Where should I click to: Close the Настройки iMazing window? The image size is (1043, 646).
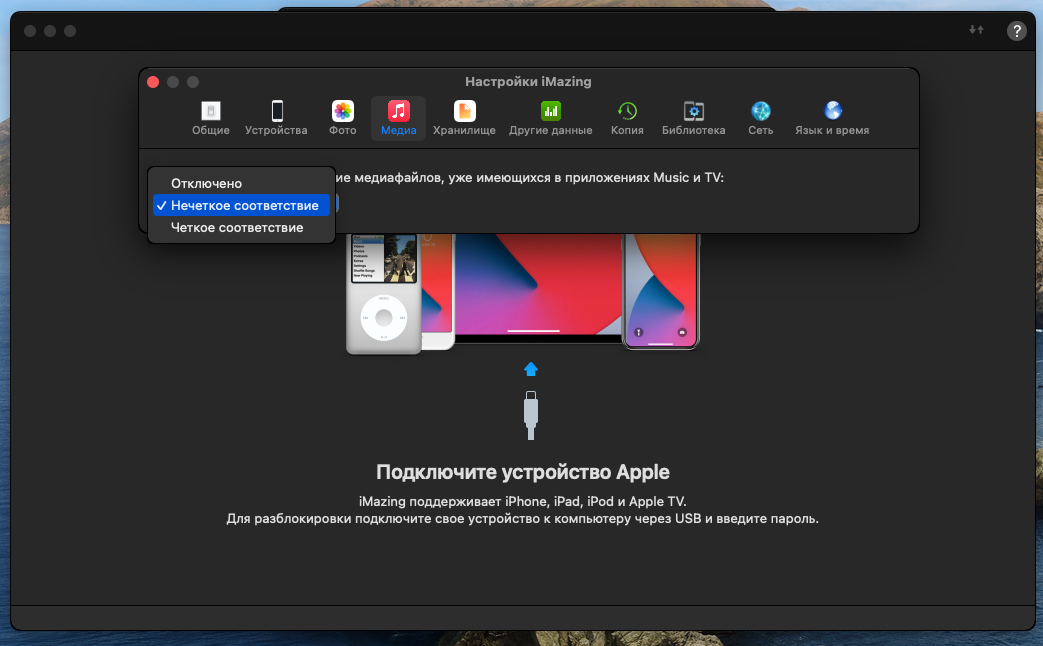click(153, 82)
